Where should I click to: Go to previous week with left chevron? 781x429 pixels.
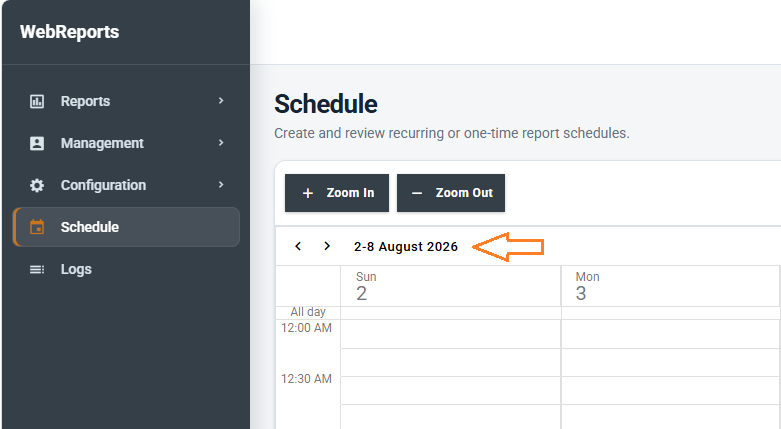click(x=298, y=246)
